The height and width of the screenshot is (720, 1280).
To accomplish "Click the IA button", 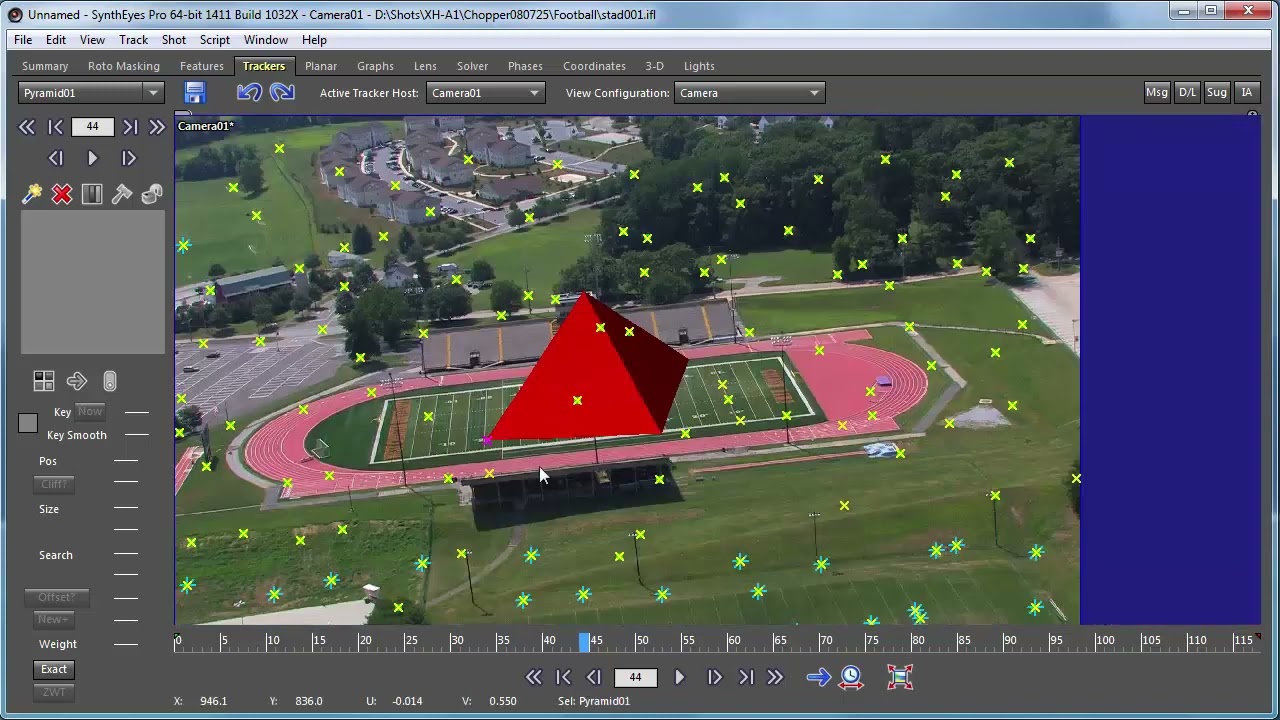I will pyautogui.click(x=1247, y=93).
